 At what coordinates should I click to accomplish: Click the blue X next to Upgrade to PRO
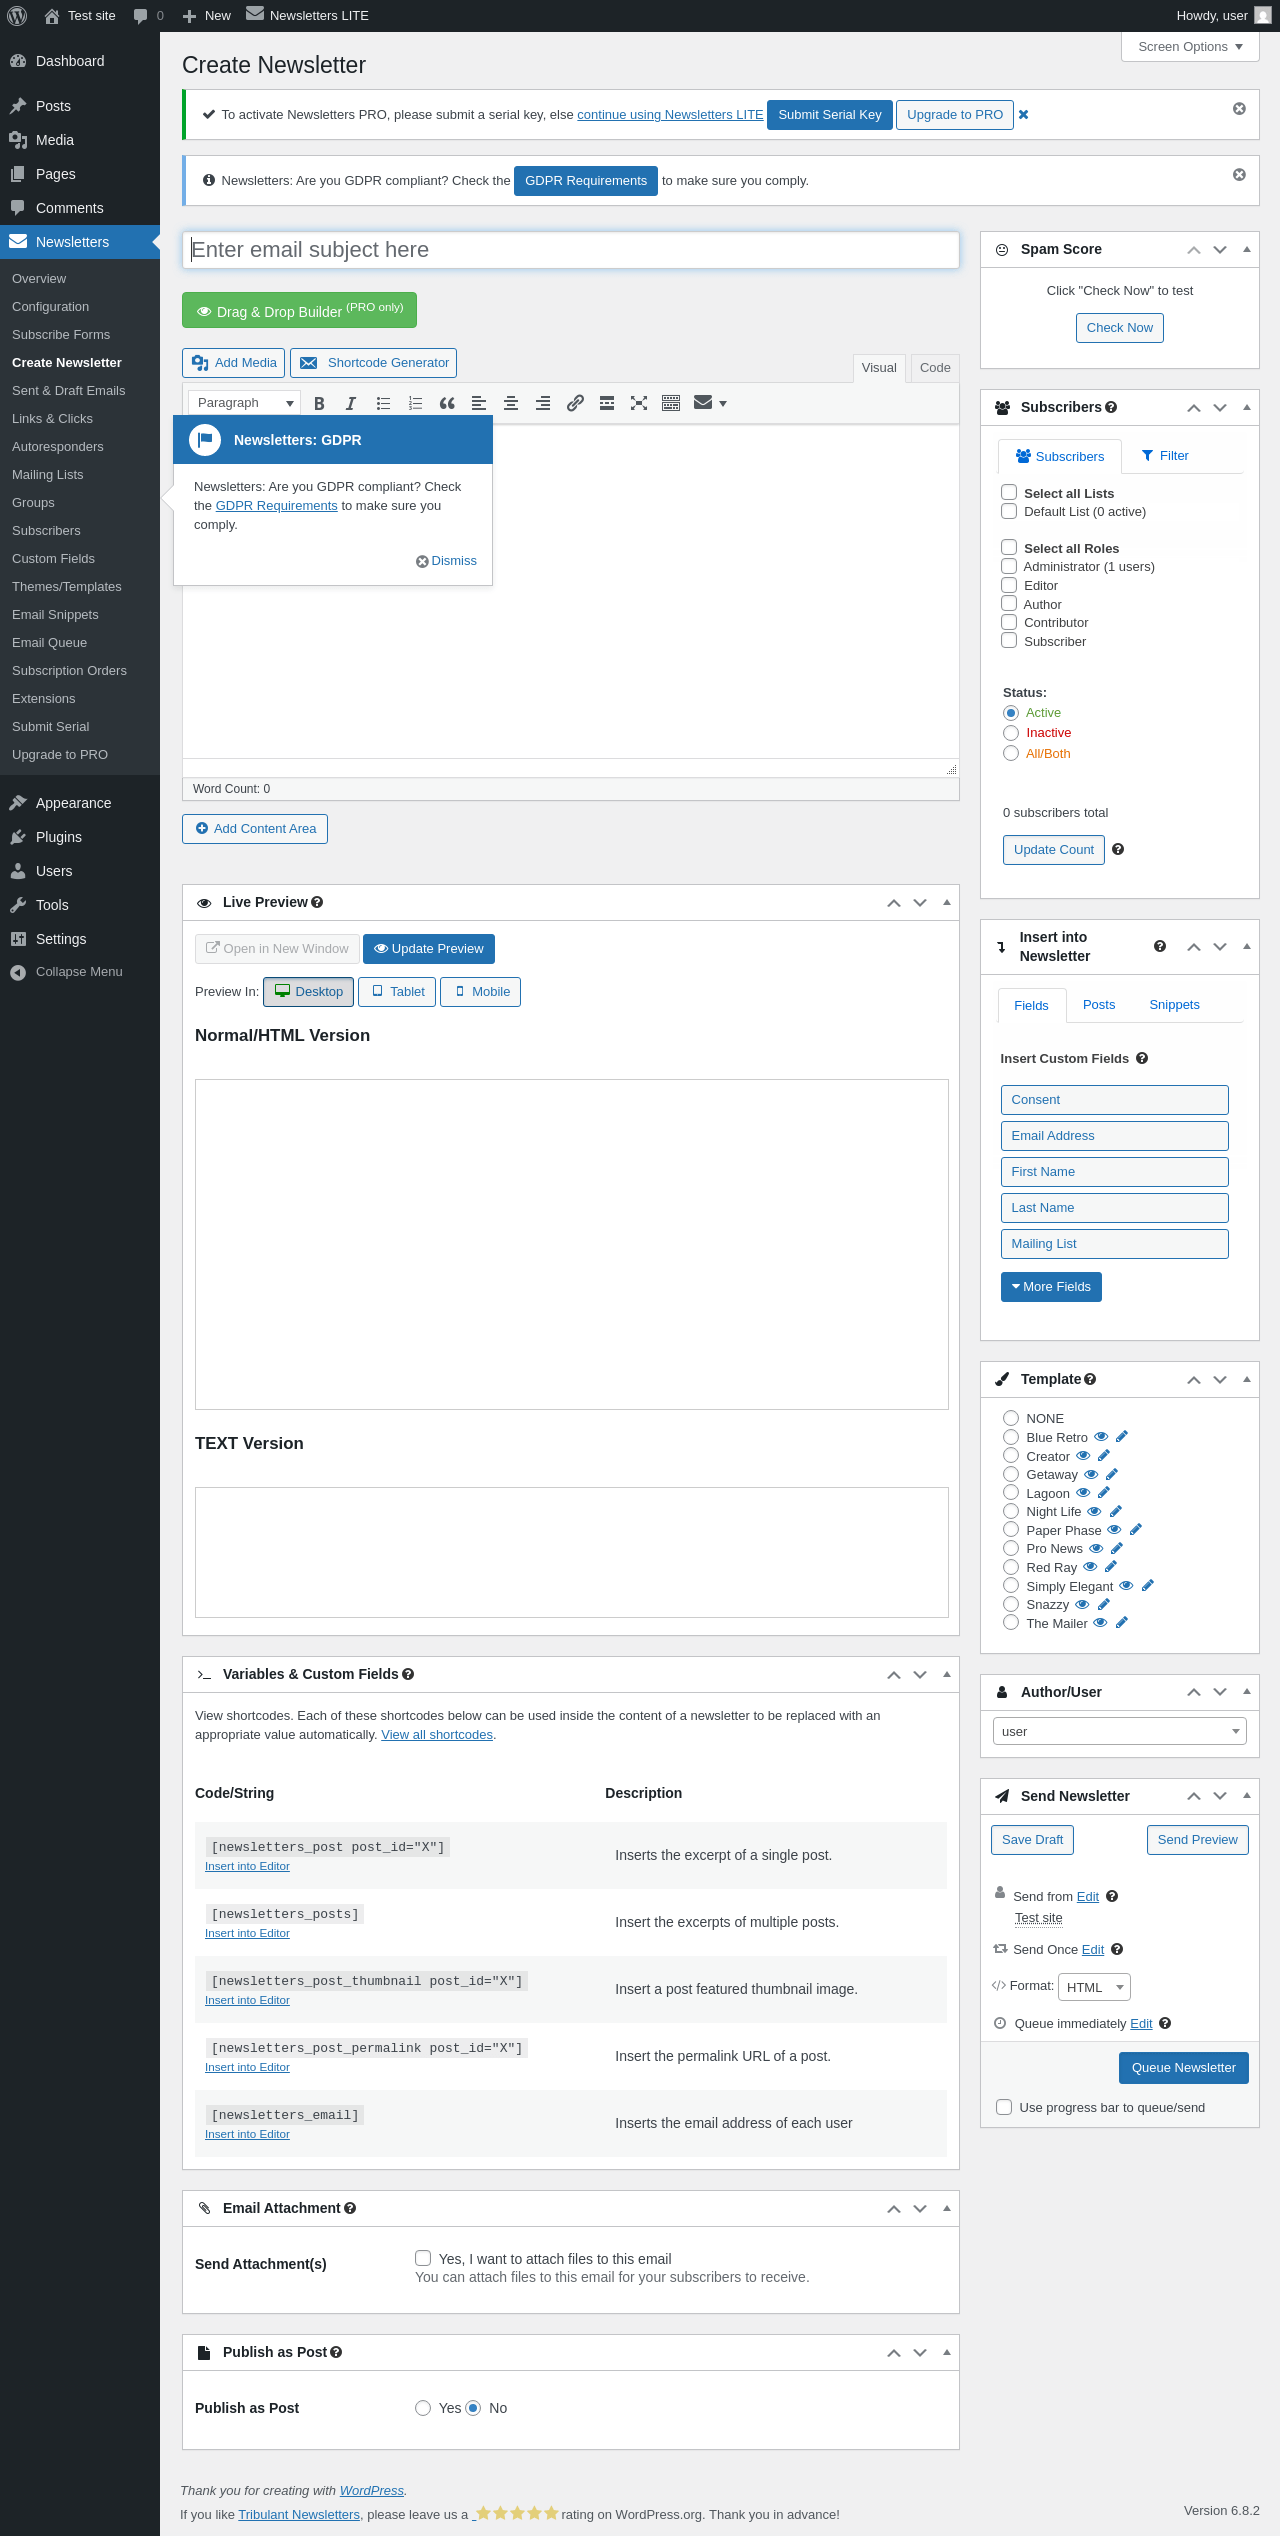(x=1023, y=115)
